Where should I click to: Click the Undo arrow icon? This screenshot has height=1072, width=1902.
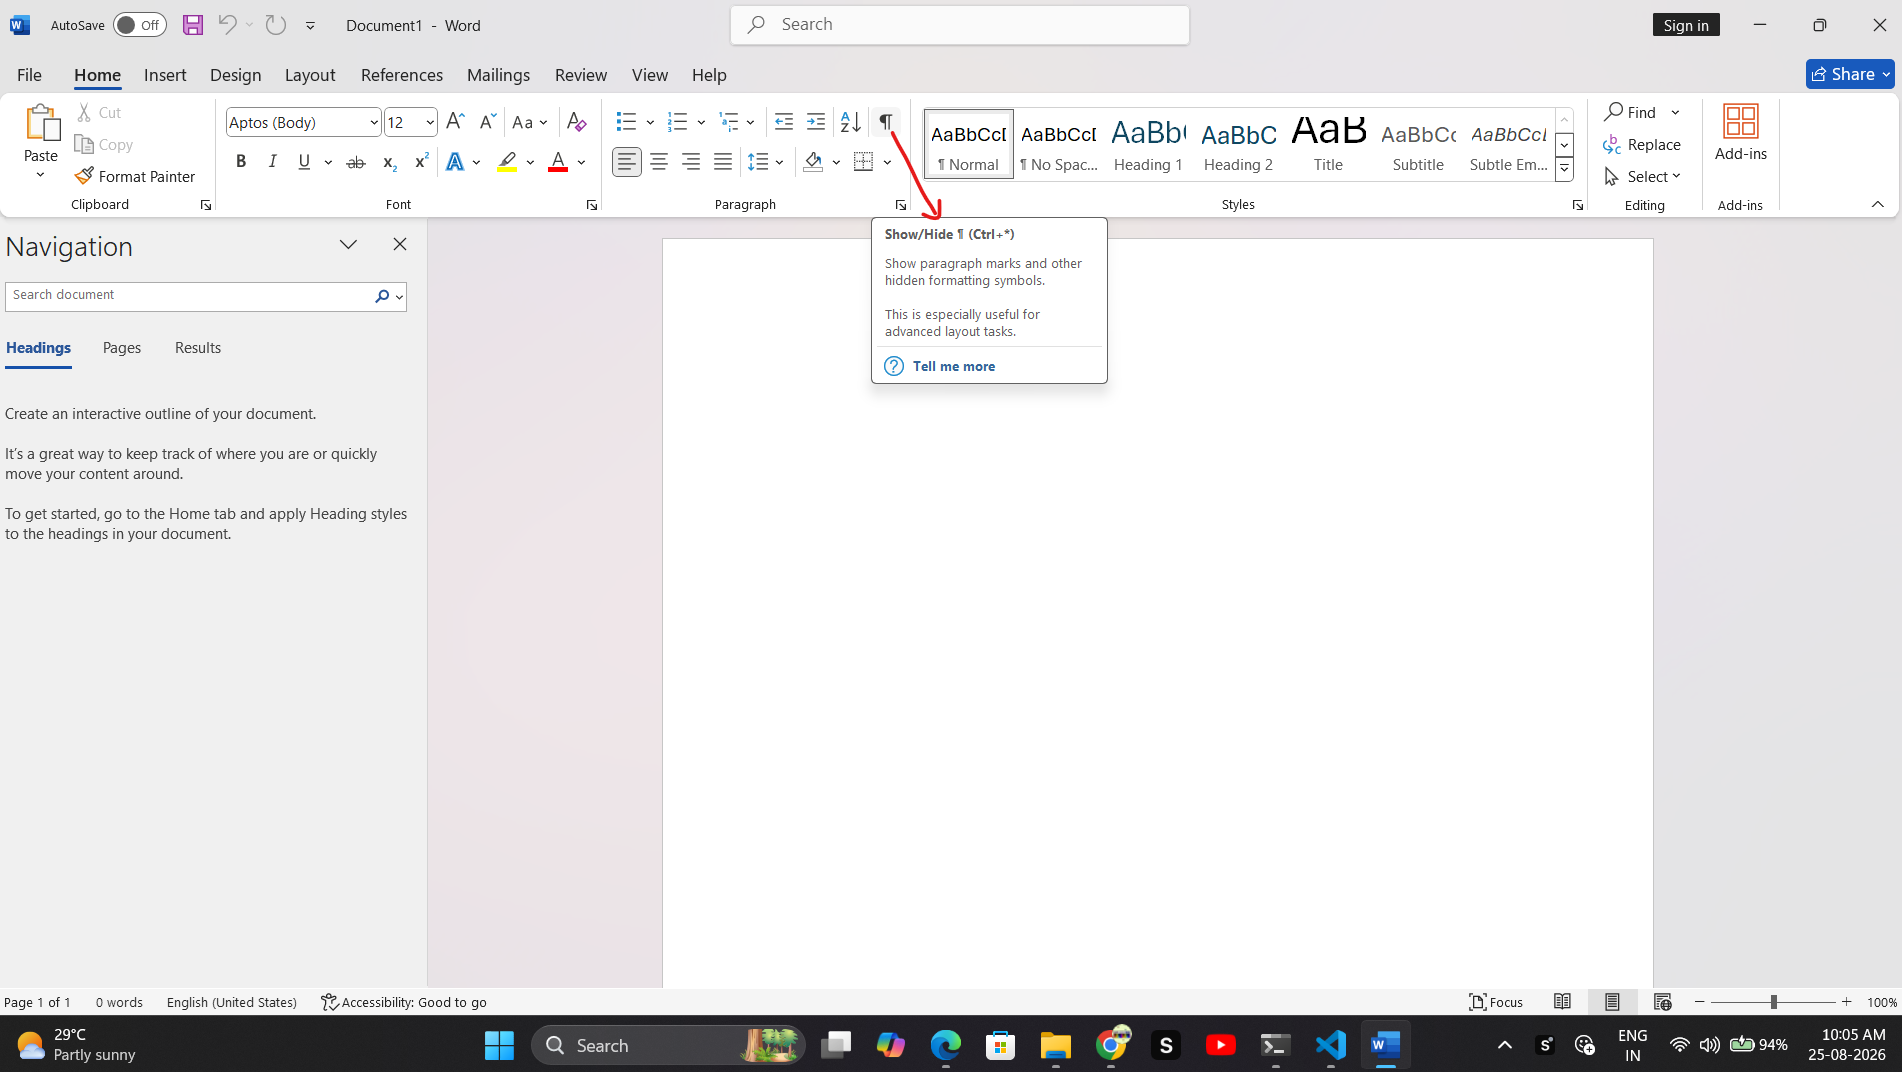(x=227, y=25)
